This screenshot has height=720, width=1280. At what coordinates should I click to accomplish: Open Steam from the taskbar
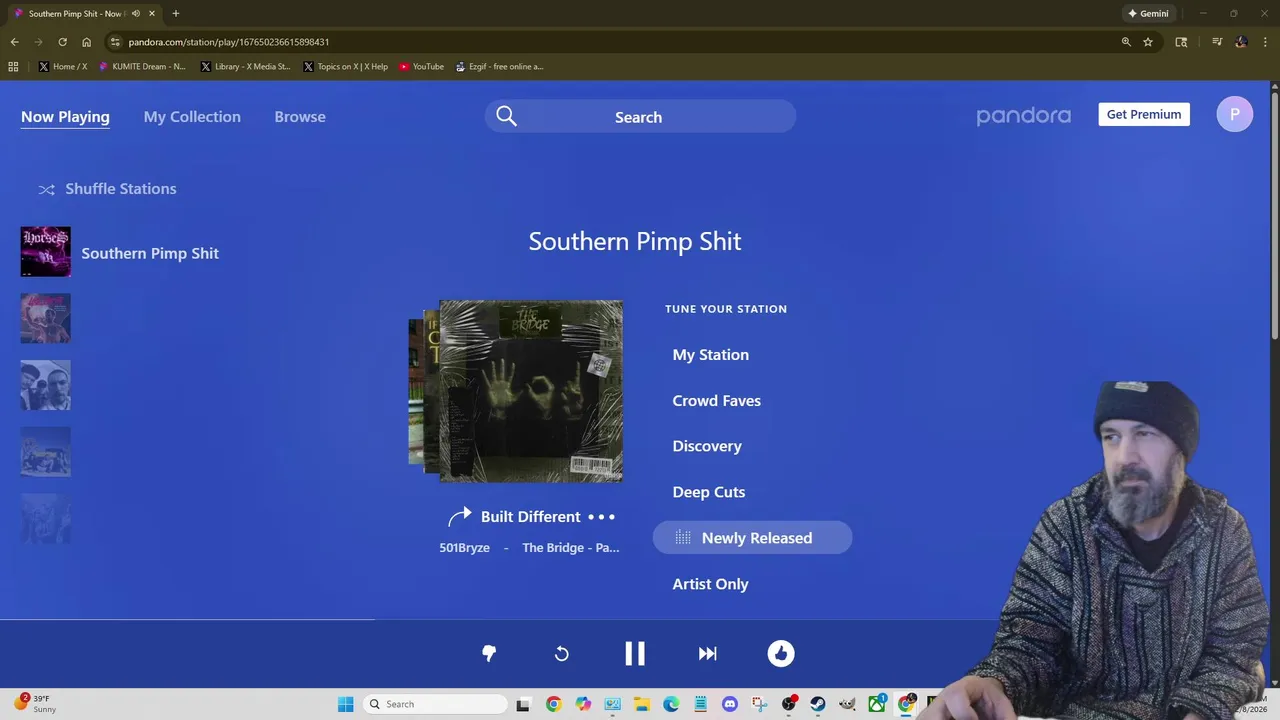pyautogui.click(x=818, y=704)
